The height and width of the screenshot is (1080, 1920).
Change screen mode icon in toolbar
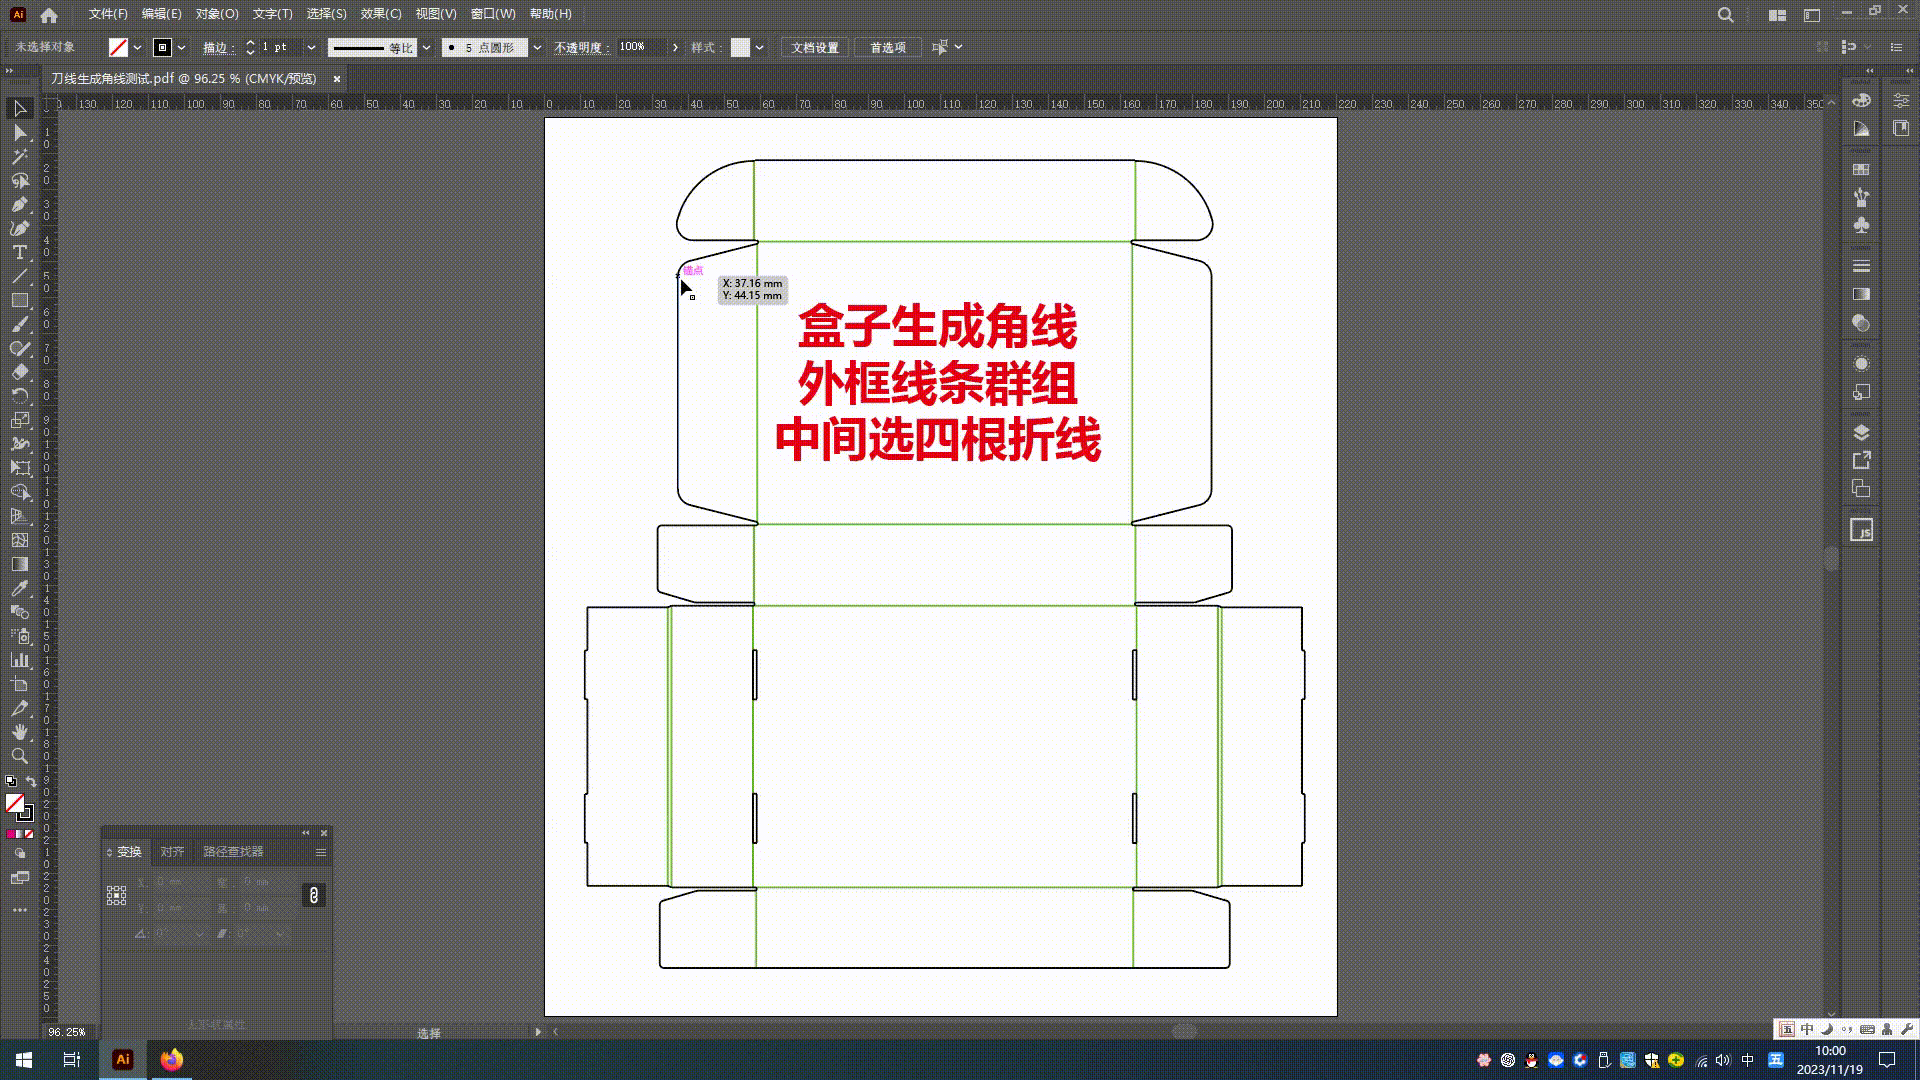pyautogui.click(x=20, y=878)
